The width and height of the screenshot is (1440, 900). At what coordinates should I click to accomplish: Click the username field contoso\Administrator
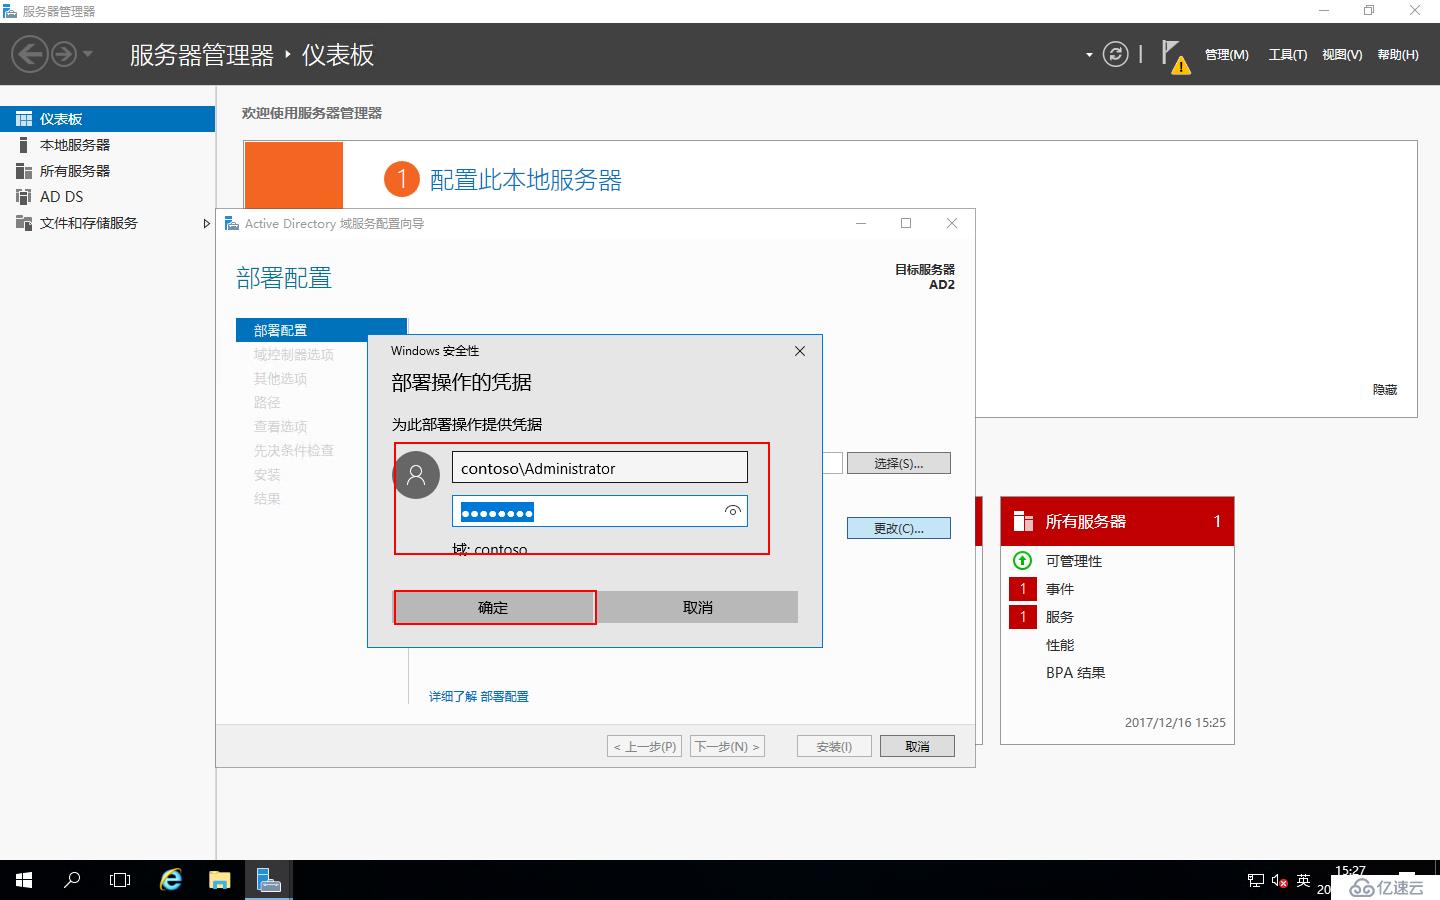tap(600, 468)
